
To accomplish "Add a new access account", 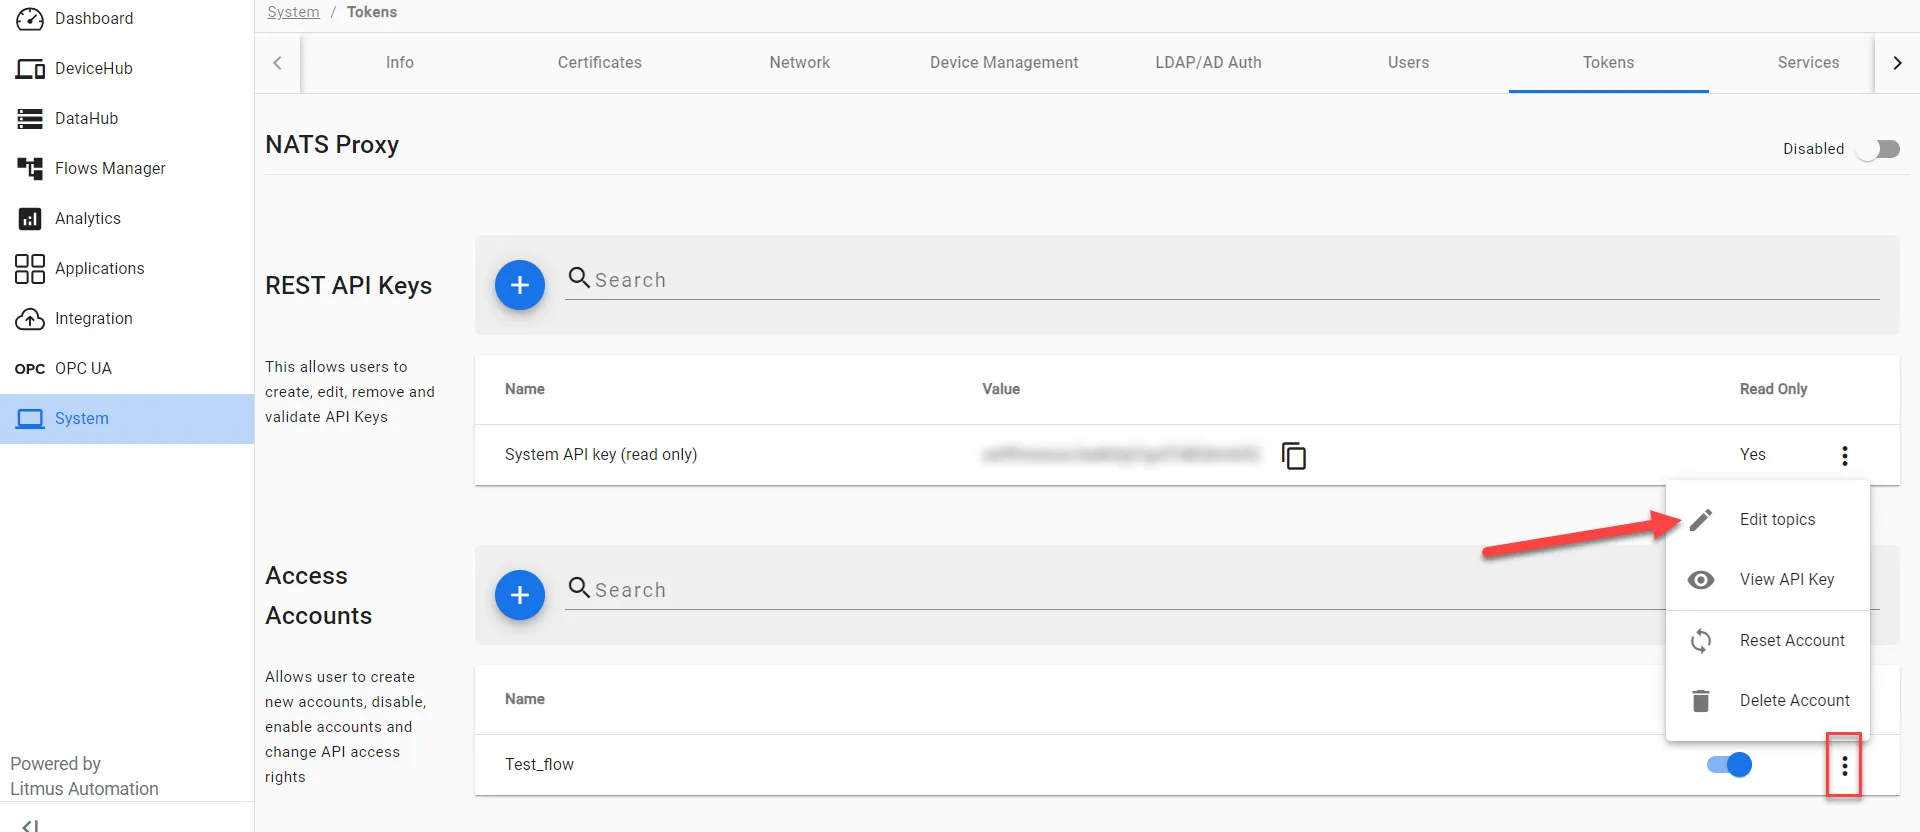I will pos(520,595).
